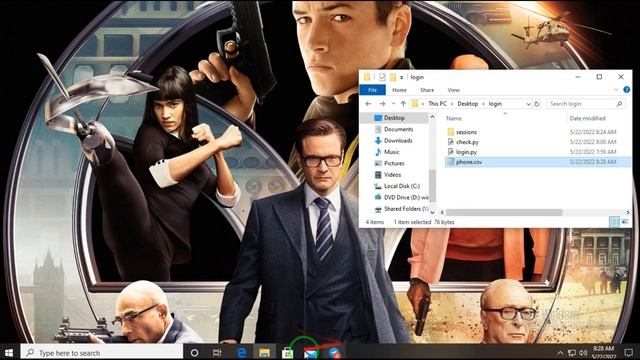Click the navigation pane scroll up arrow

432,118
